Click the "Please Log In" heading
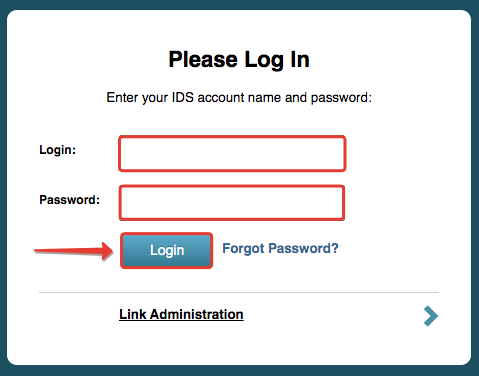479x376 pixels. point(239,60)
